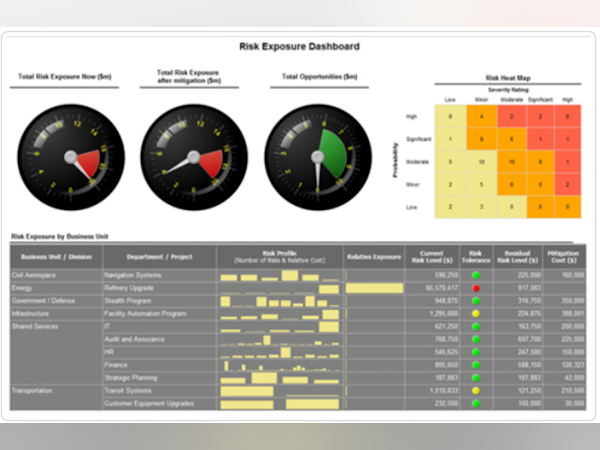Click the current risk value 65,570,417
This screenshot has width=600, height=450.
coord(442,288)
